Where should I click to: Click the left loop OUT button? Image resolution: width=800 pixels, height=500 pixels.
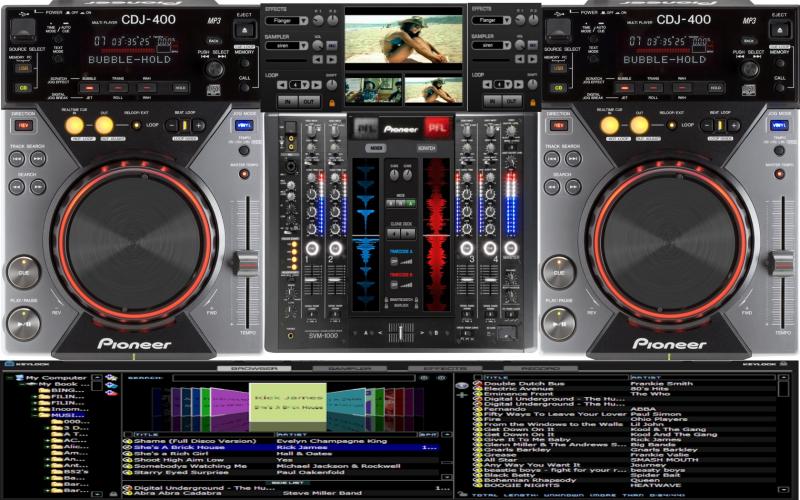309,102
